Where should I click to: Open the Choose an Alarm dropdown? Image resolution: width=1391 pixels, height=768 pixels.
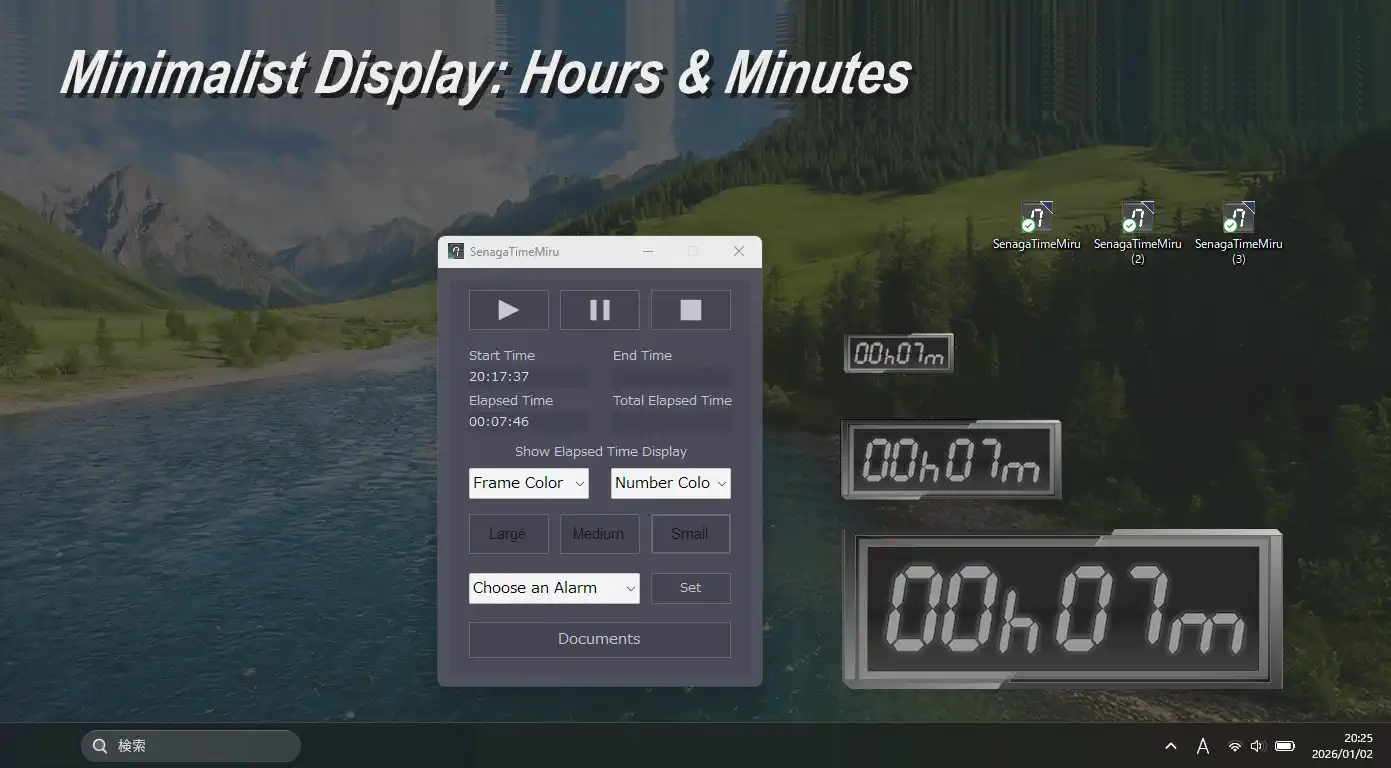[x=554, y=588]
